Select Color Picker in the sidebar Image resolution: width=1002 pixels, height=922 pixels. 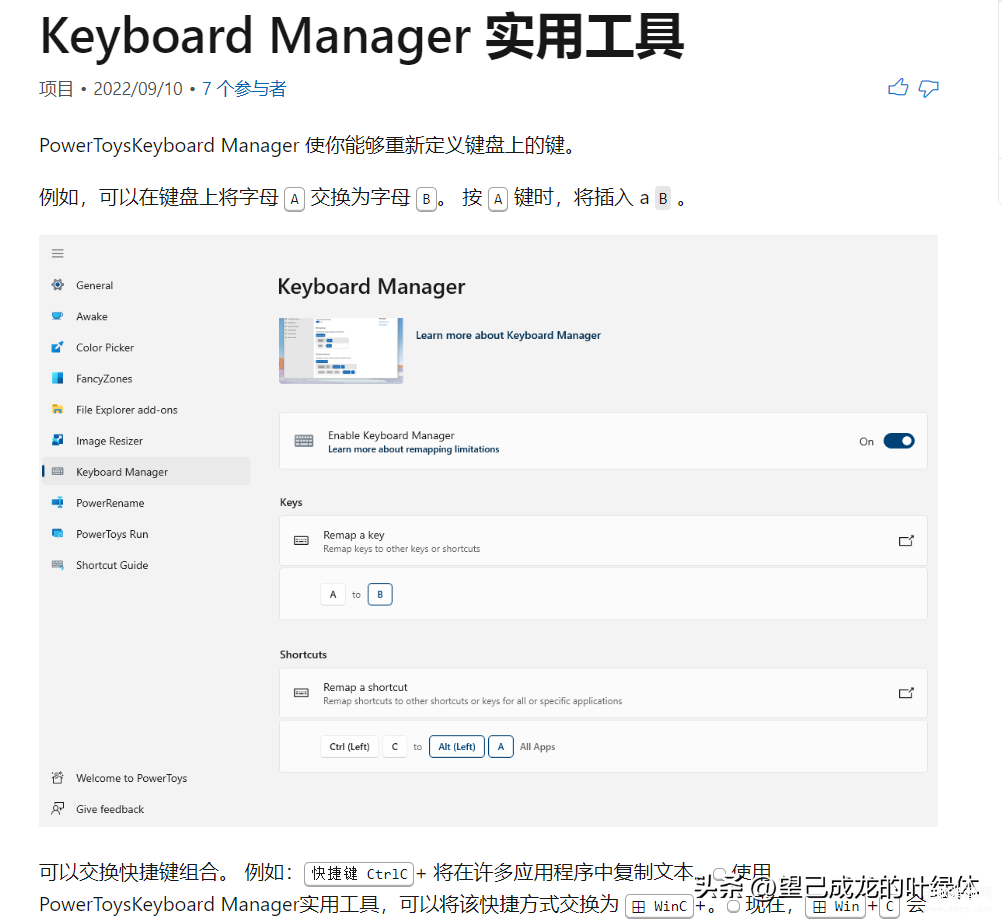105,348
